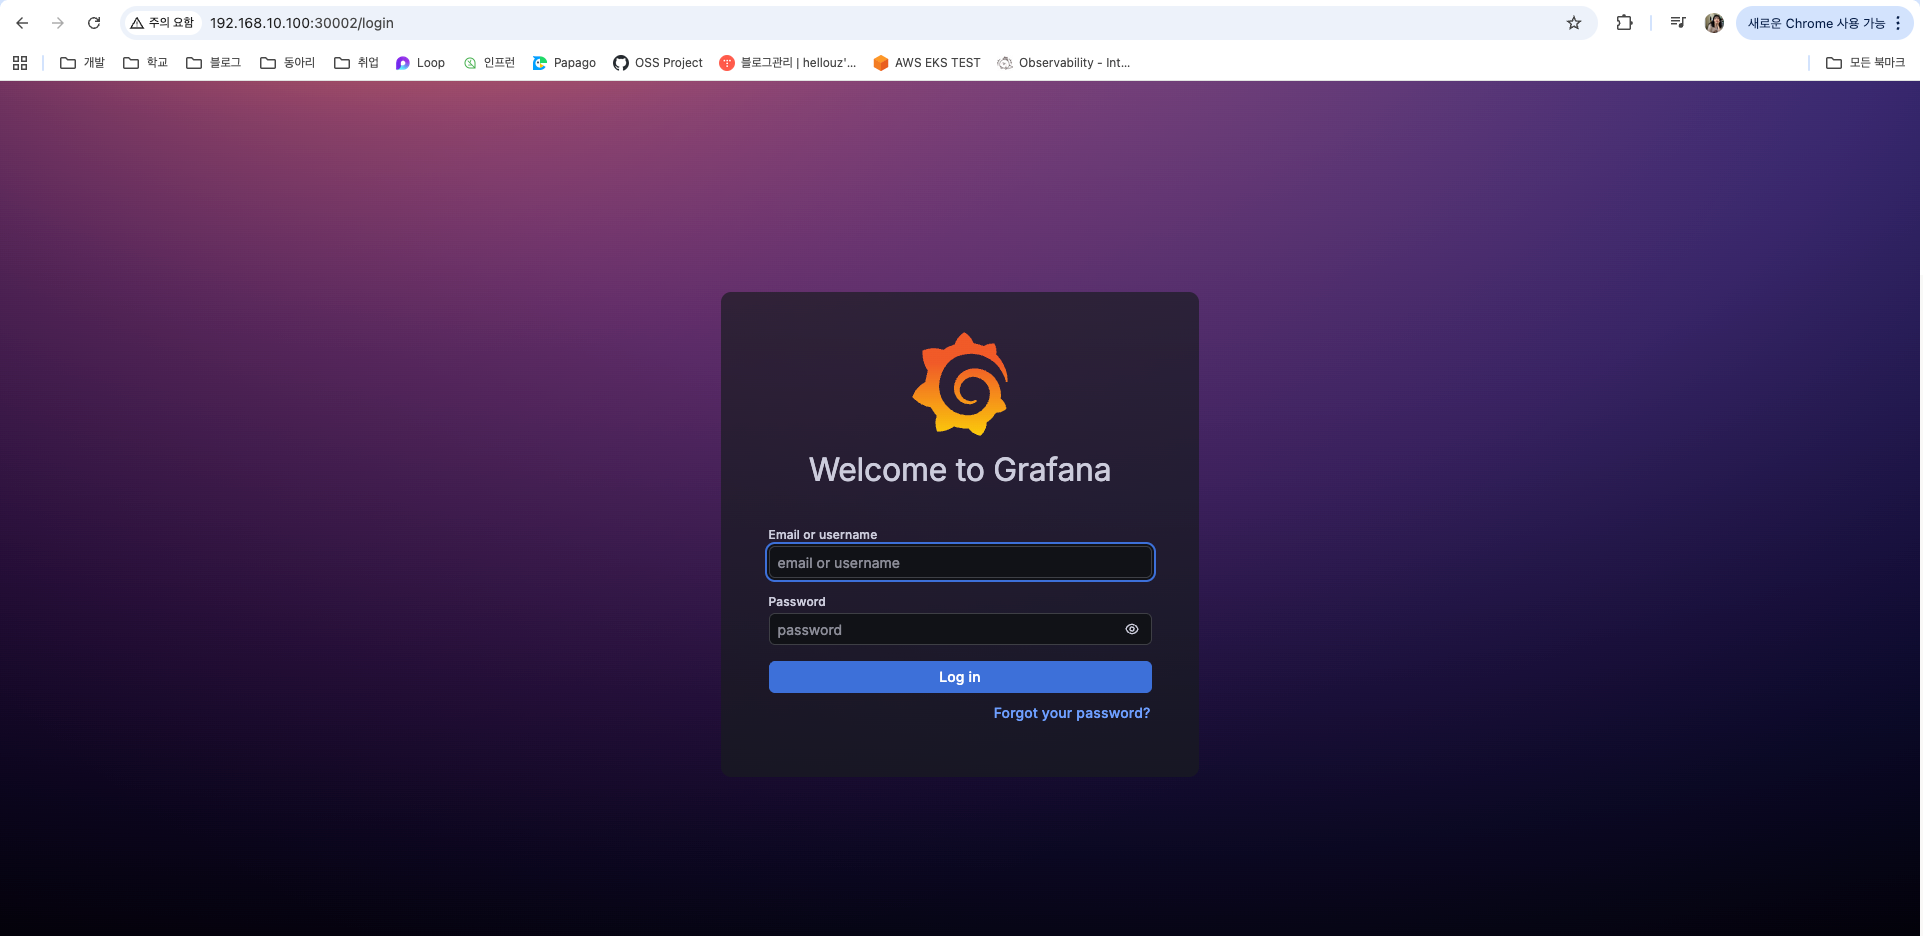Open the 취업 bookmark folder
This screenshot has width=1923, height=936.
click(356, 63)
